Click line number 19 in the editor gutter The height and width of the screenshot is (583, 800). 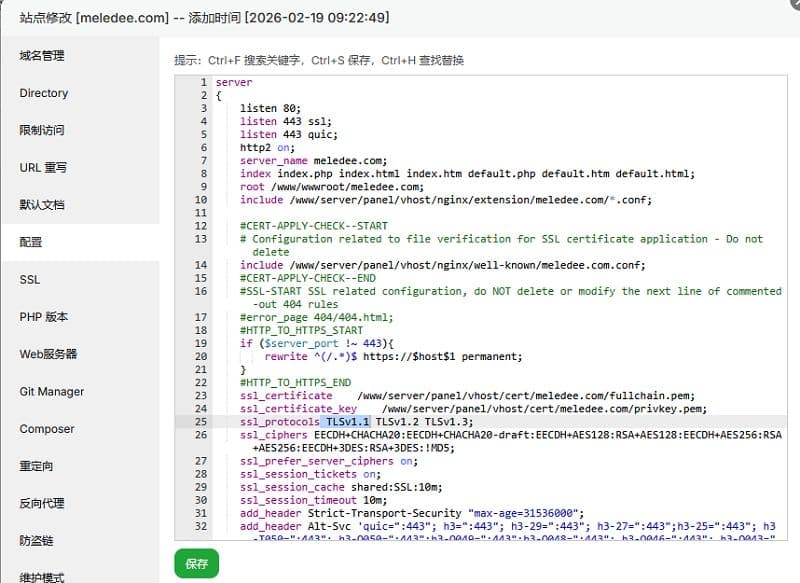pyautogui.click(x=201, y=343)
